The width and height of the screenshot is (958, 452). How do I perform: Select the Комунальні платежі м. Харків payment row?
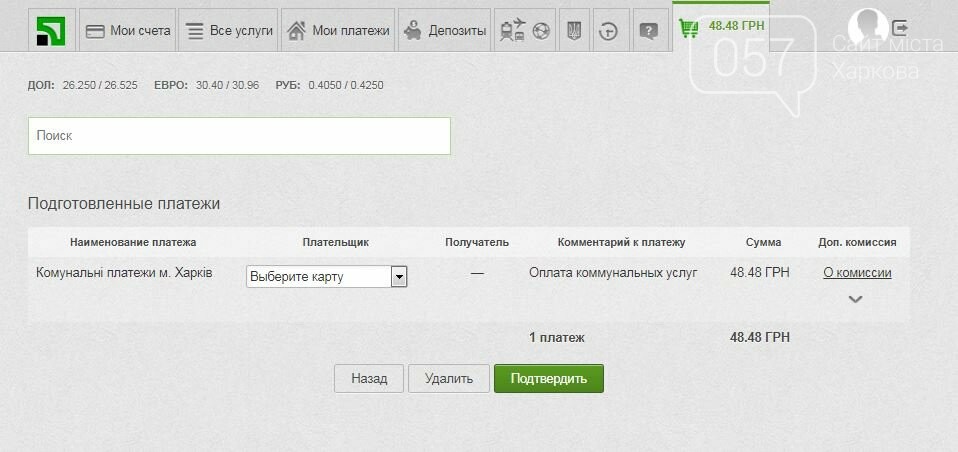tap(124, 272)
